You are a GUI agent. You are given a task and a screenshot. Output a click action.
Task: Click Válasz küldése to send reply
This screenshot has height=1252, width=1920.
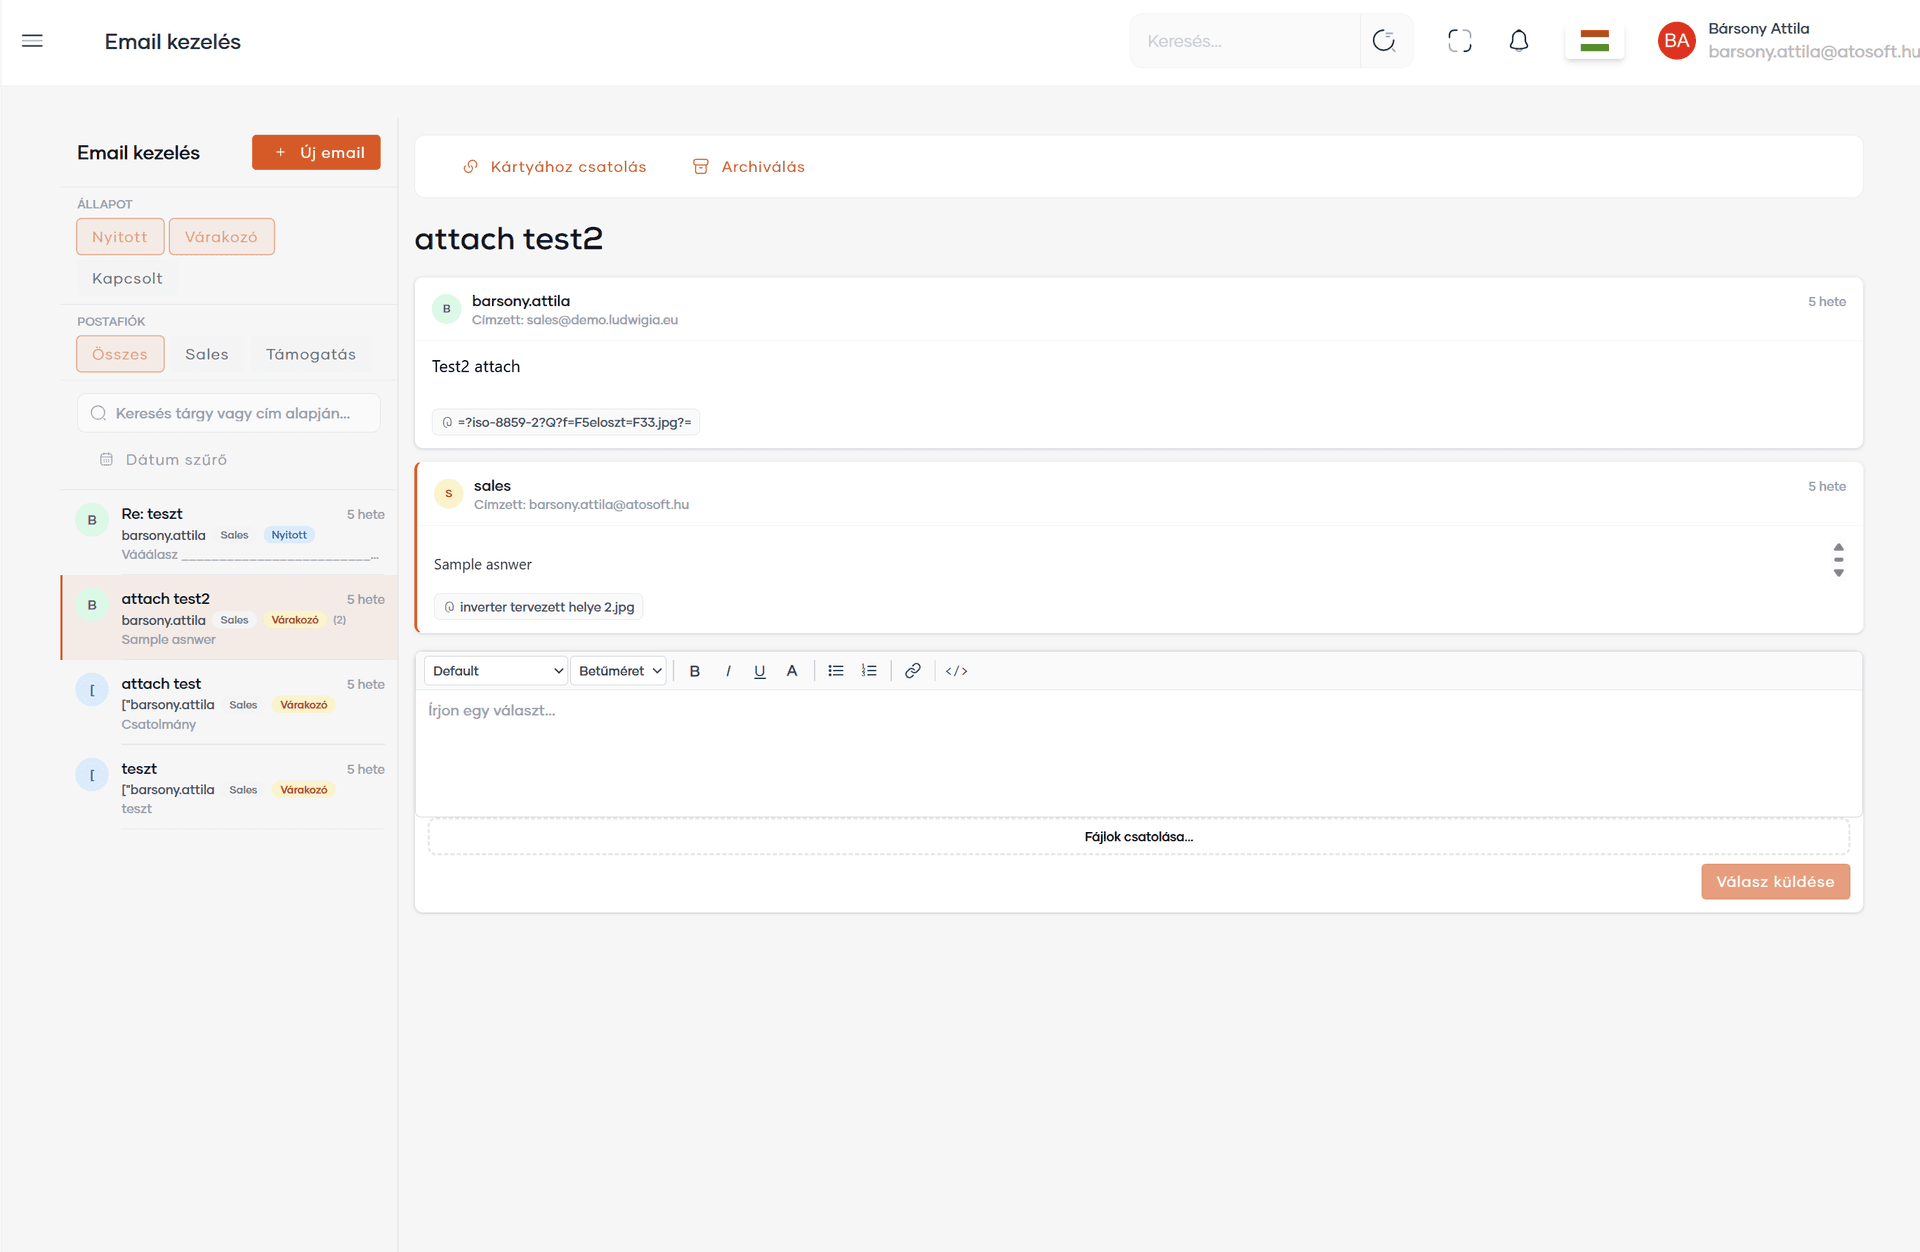point(1774,882)
